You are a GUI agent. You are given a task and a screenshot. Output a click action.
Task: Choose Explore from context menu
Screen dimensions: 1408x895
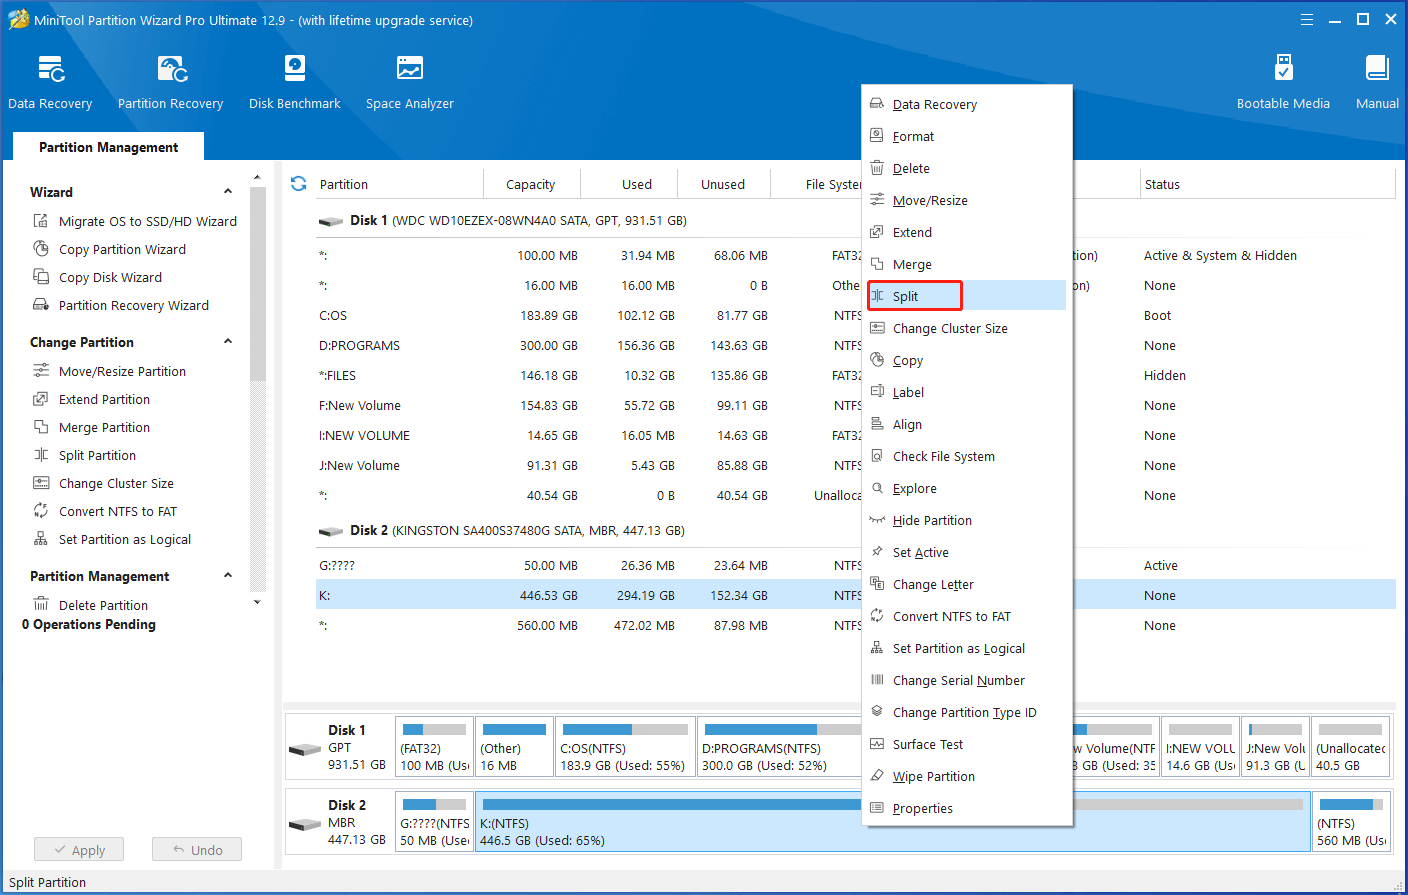point(966,488)
